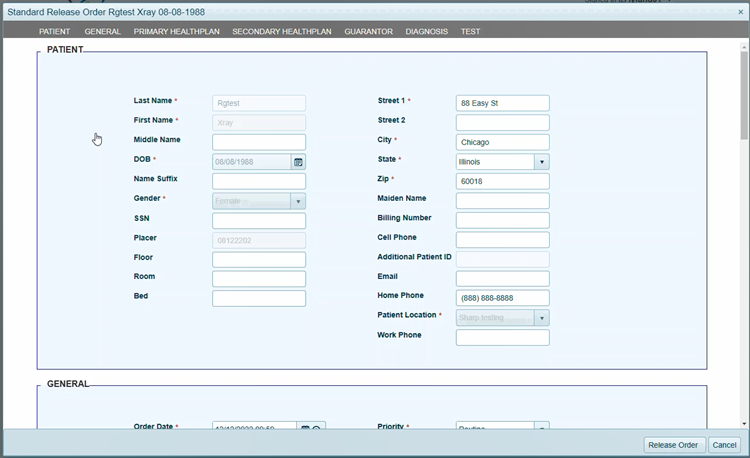750x458 pixels.
Task: Open the Gender dropdown arrow
Action: pos(298,201)
